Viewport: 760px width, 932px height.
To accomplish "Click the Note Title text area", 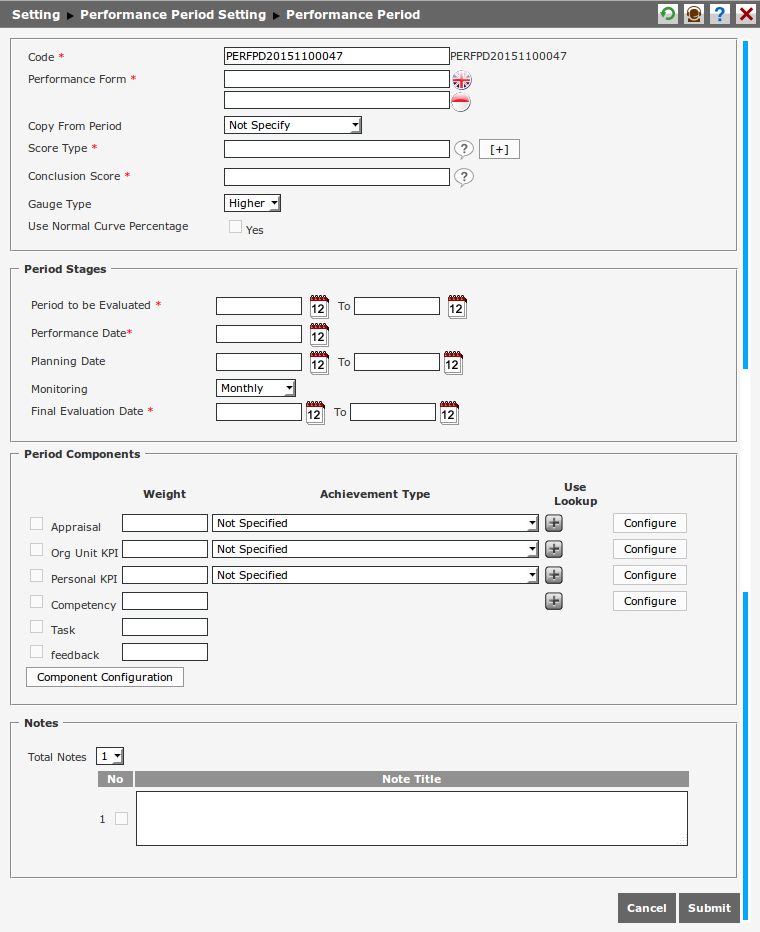I will [x=412, y=818].
